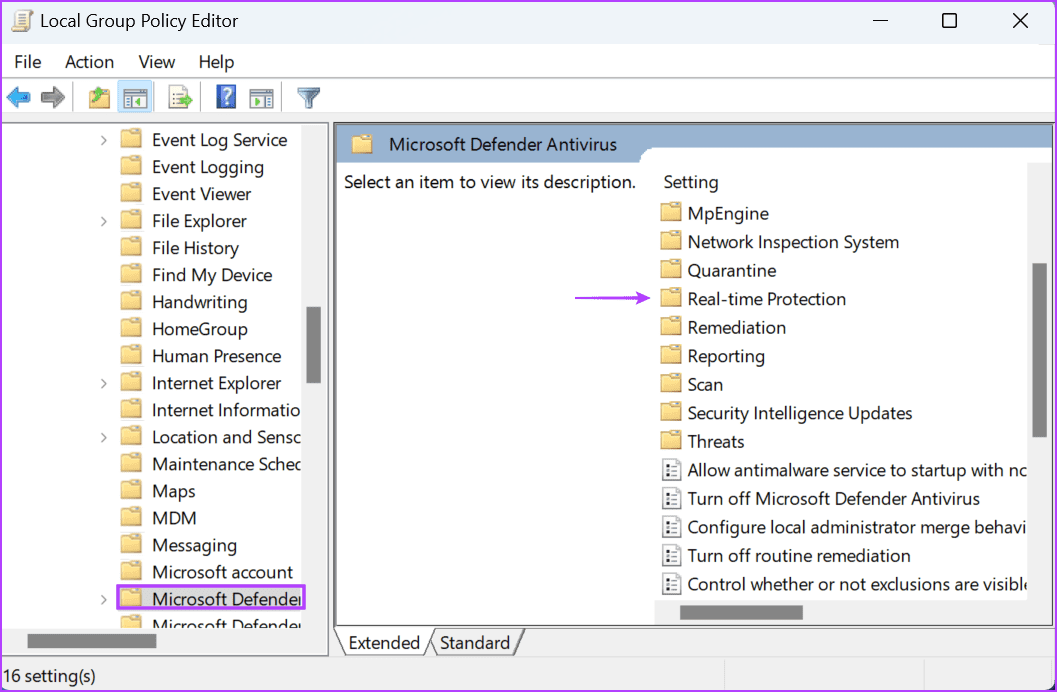The width and height of the screenshot is (1057, 692).
Task: Click the Turn off Microsoft Defender Antivirus policy icon
Action: tap(671, 499)
